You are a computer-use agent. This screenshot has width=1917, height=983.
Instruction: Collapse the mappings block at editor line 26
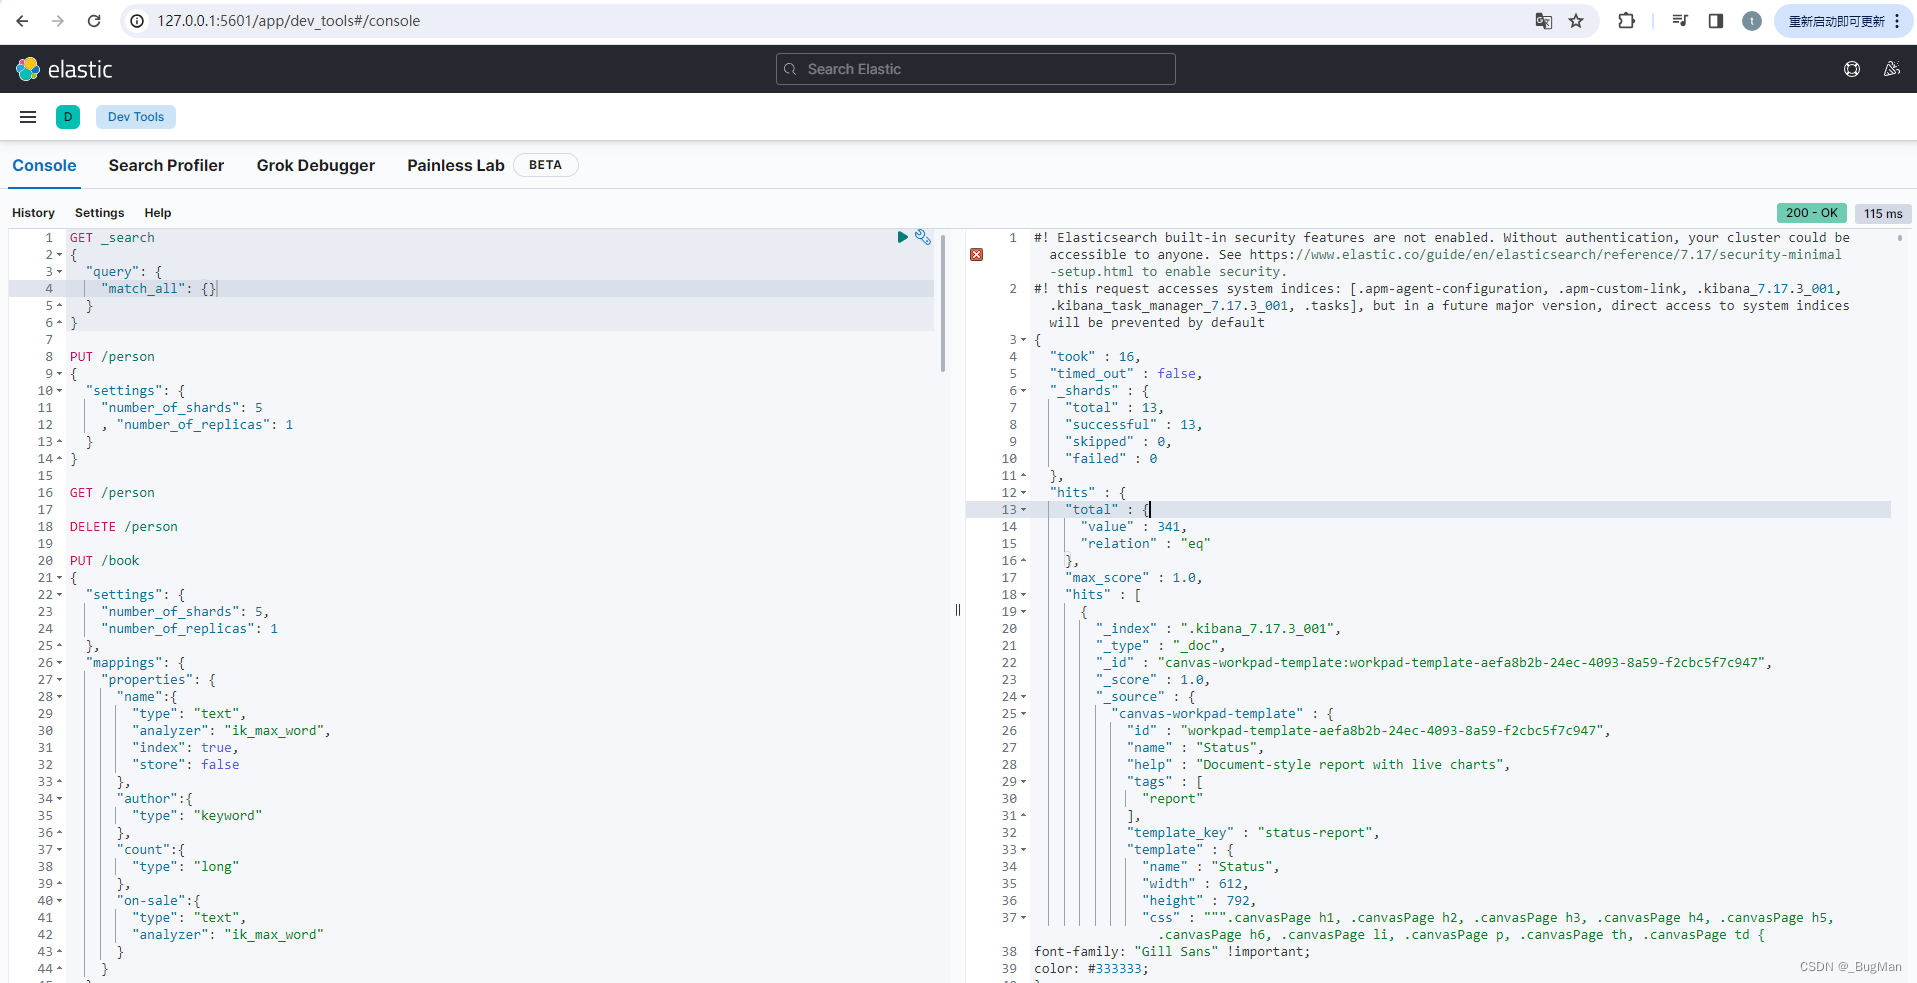(x=59, y=663)
